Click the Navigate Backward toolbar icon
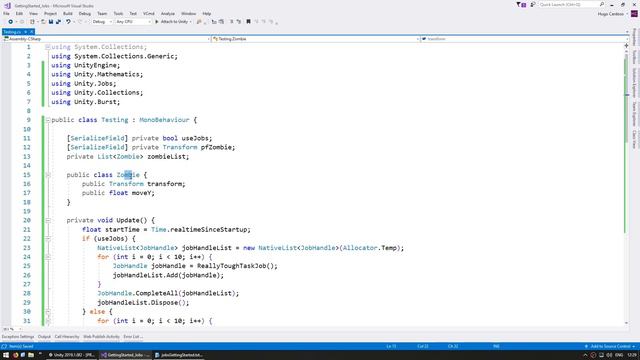This screenshot has width=640, height=360. 11,22
